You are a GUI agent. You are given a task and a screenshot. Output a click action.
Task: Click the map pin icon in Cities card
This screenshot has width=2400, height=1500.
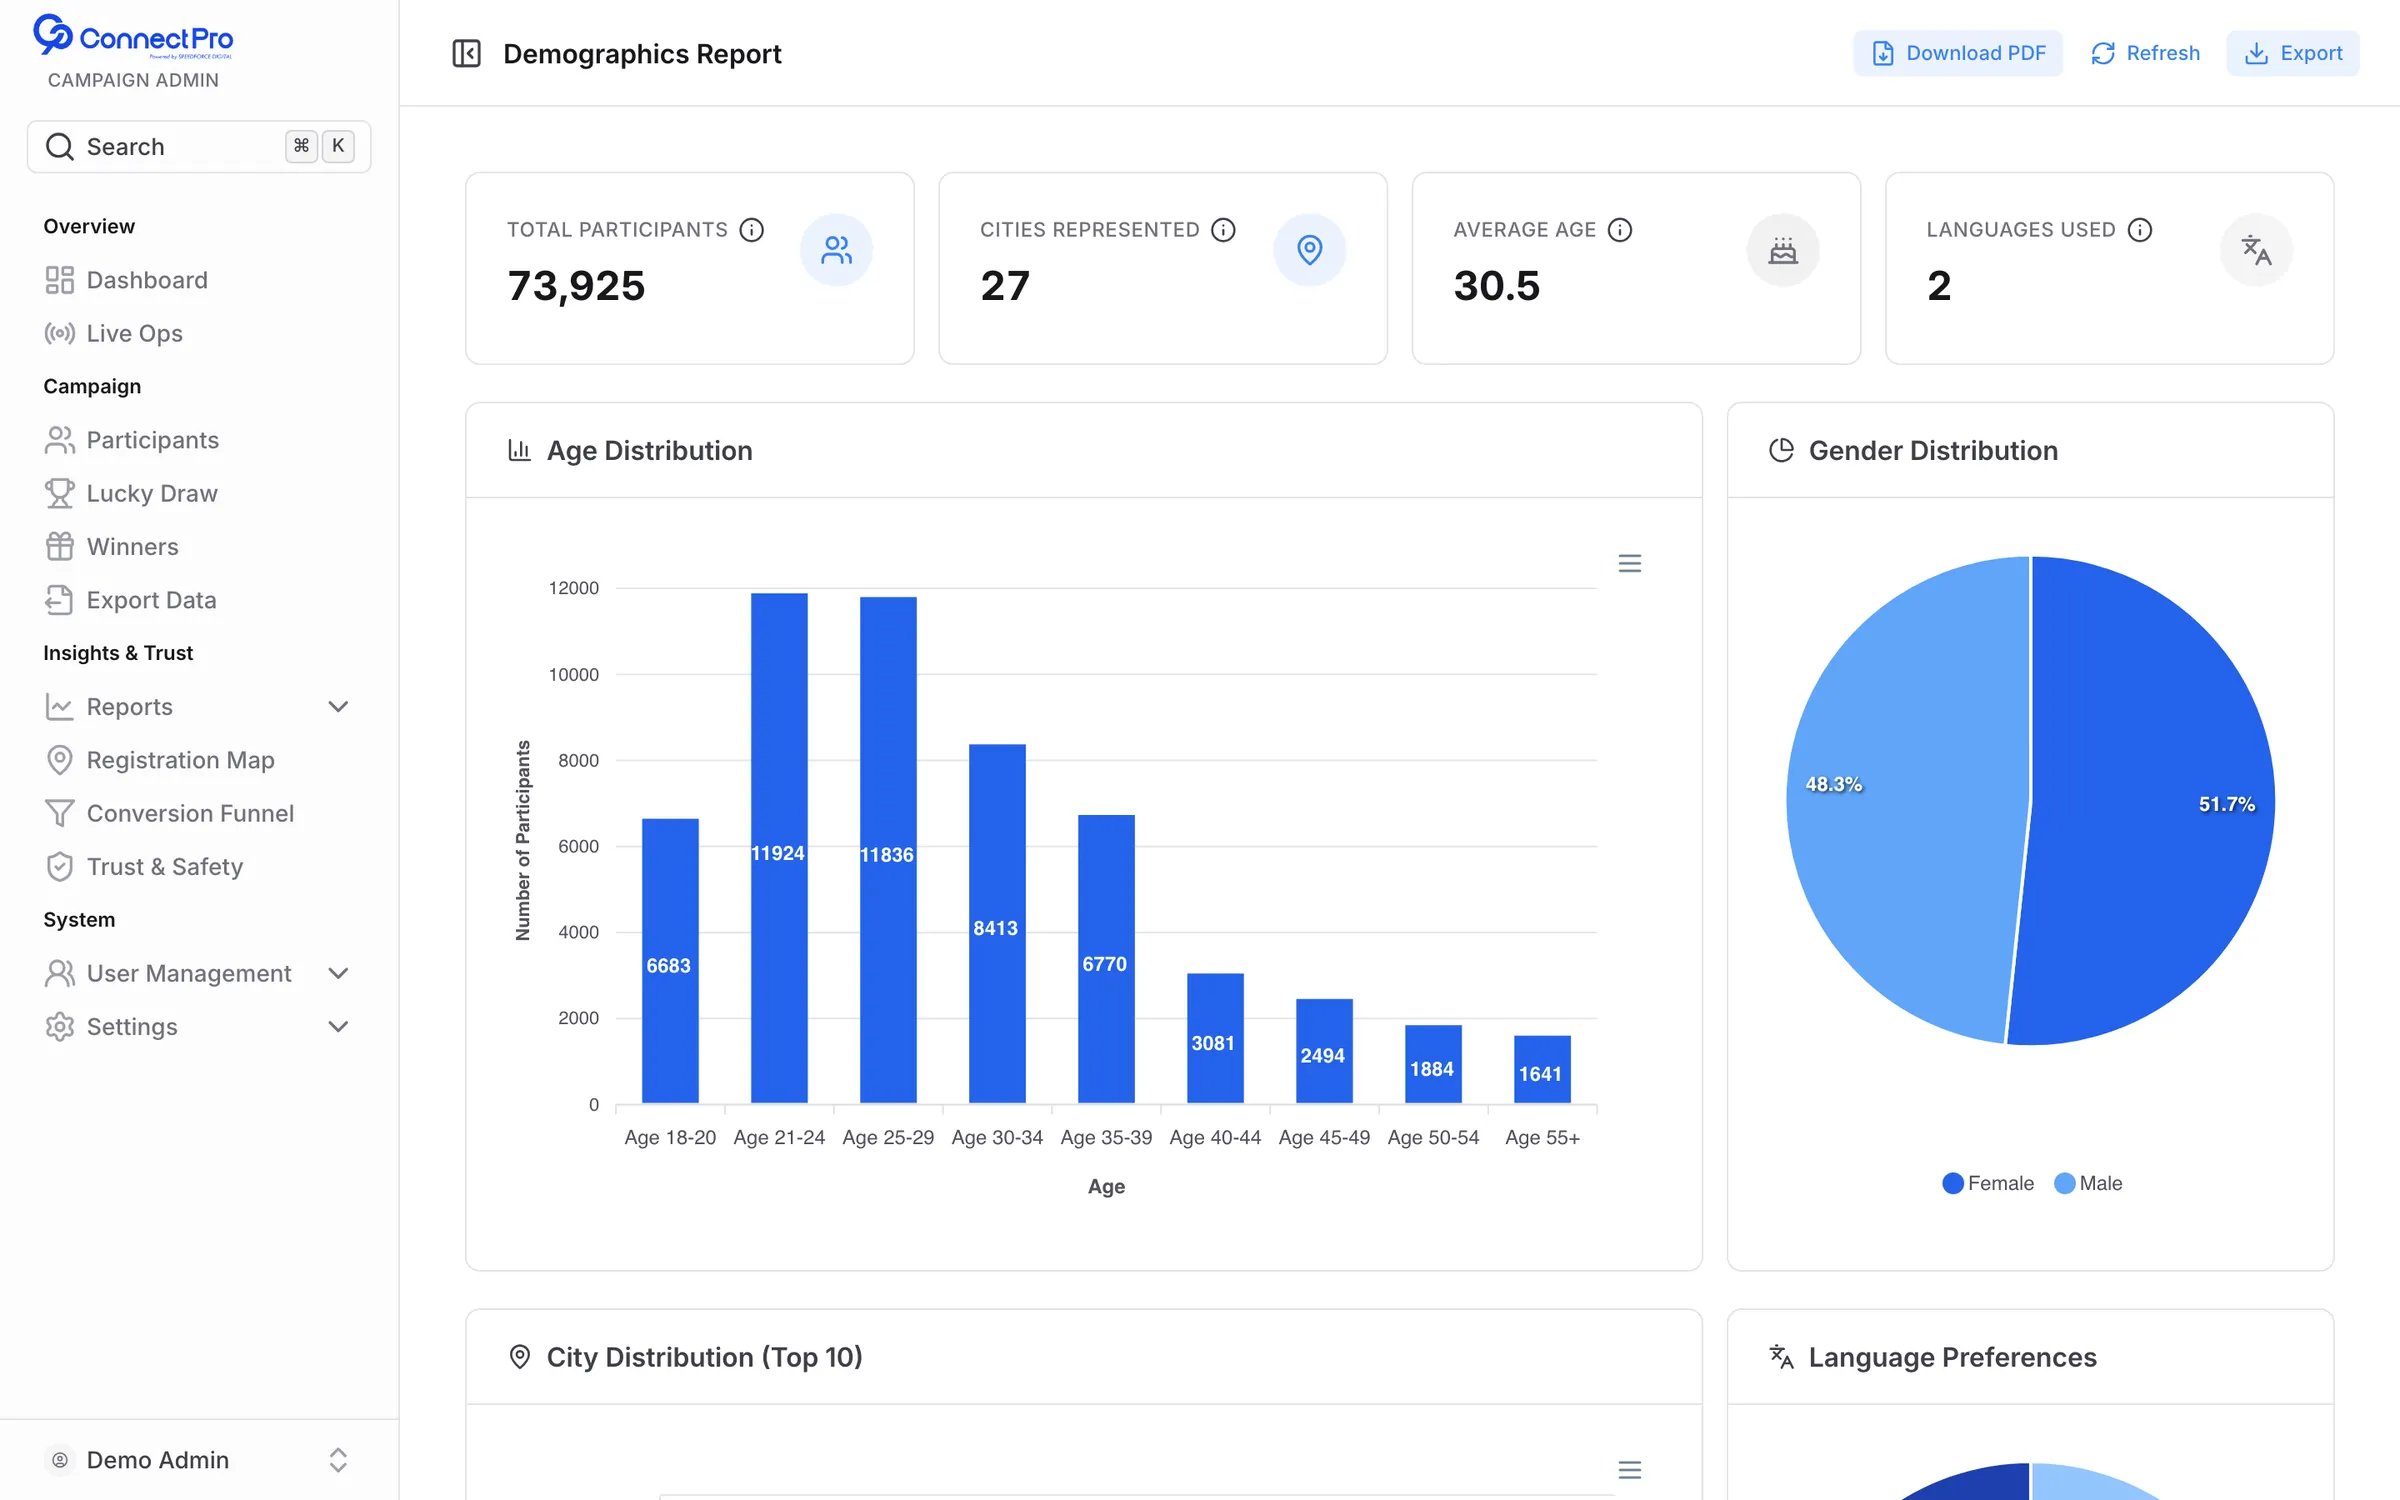1309,250
